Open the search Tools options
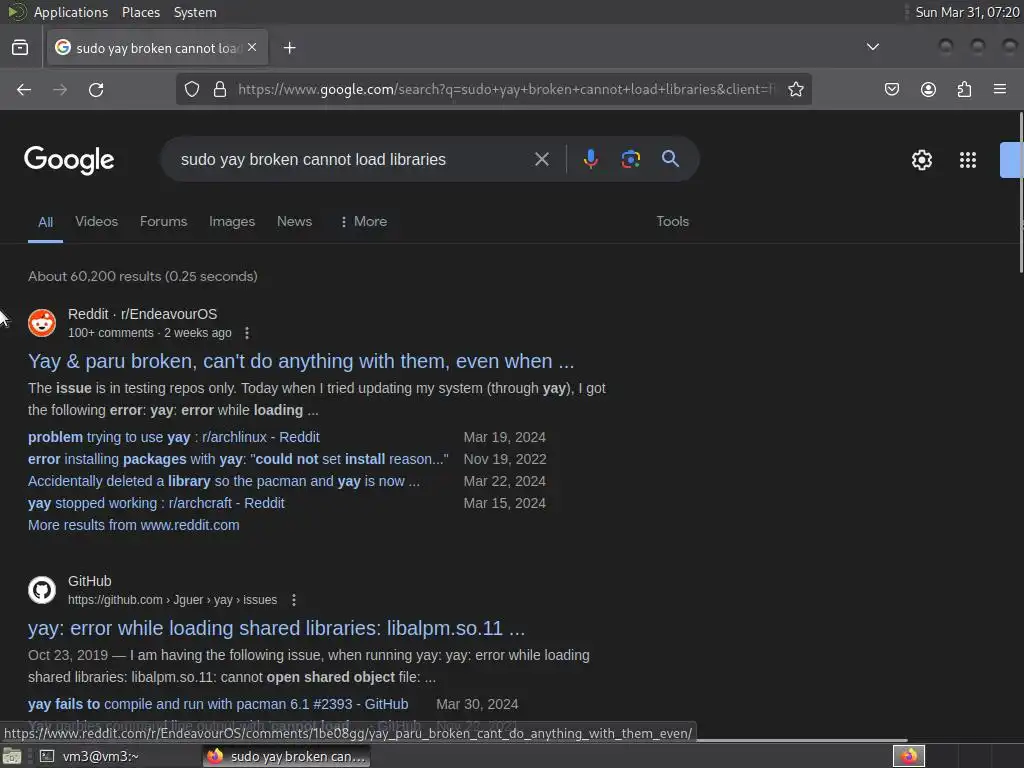This screenshot has width=1024, height=768. tap(673, 221)
